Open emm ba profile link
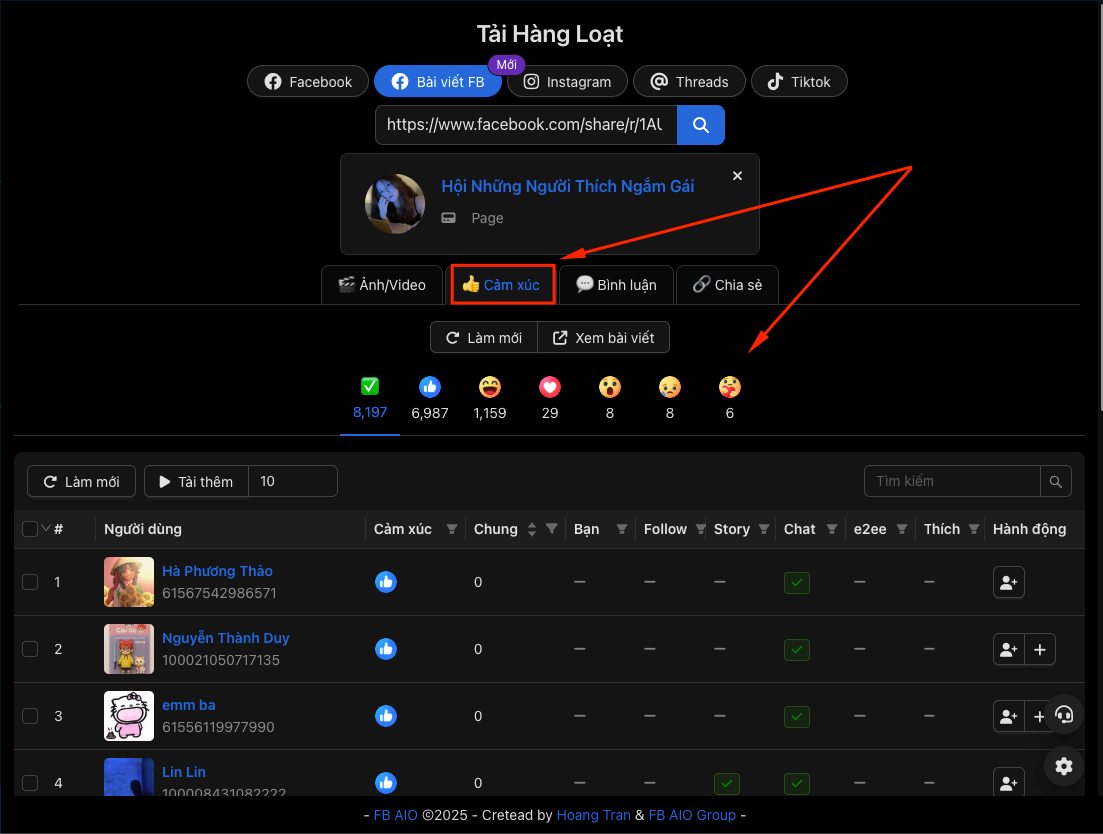The image size is (1103, 834). [189, 705]
